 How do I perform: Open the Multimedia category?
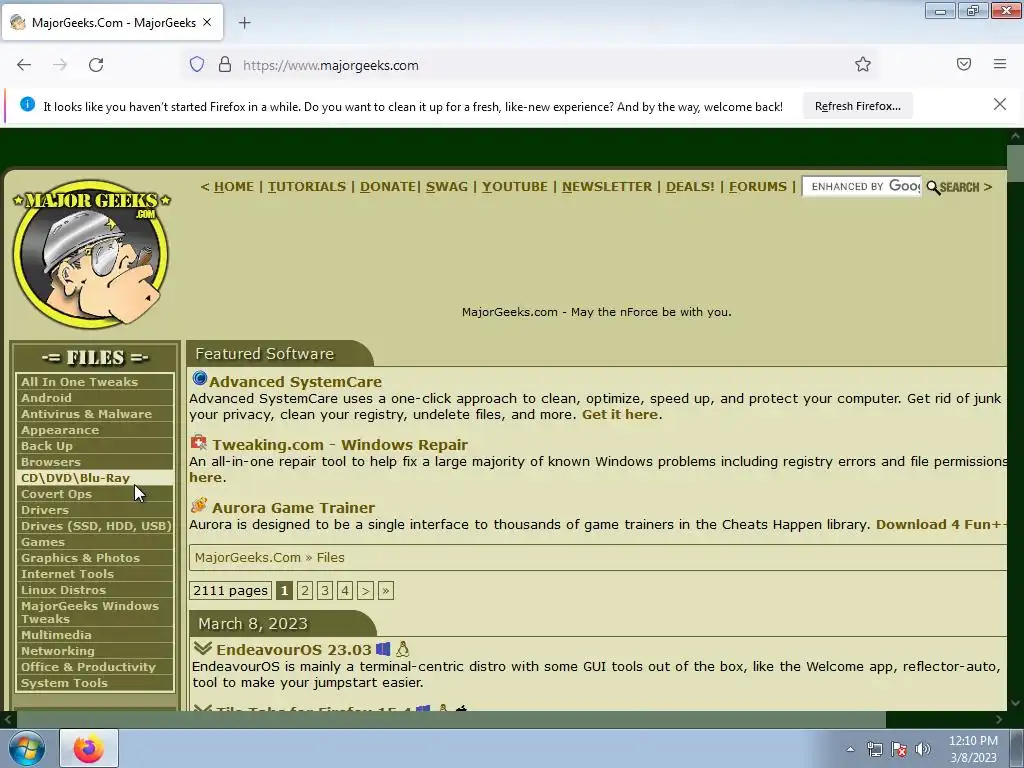click(x=95, y=635)
